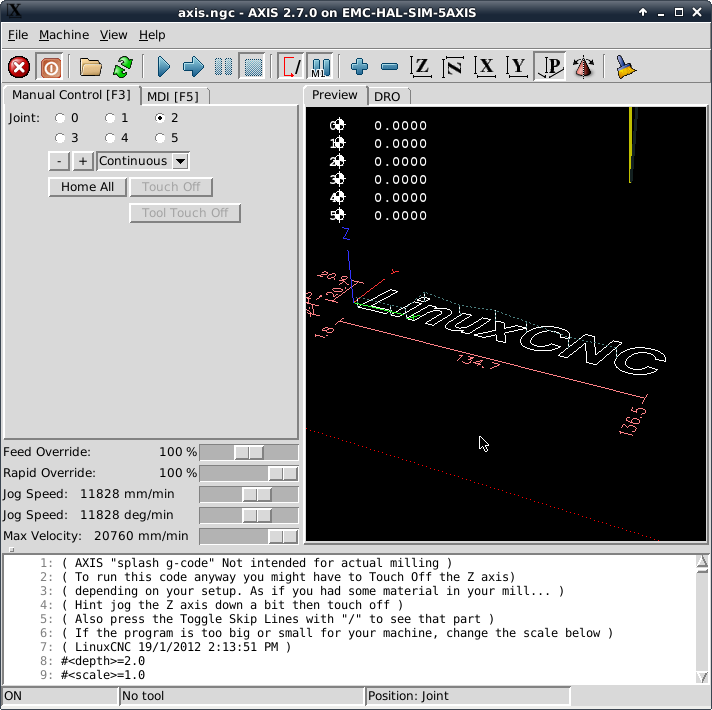Adjust the Max Velocity slider
Screen dimensions: 712x710
pos(249,537)
